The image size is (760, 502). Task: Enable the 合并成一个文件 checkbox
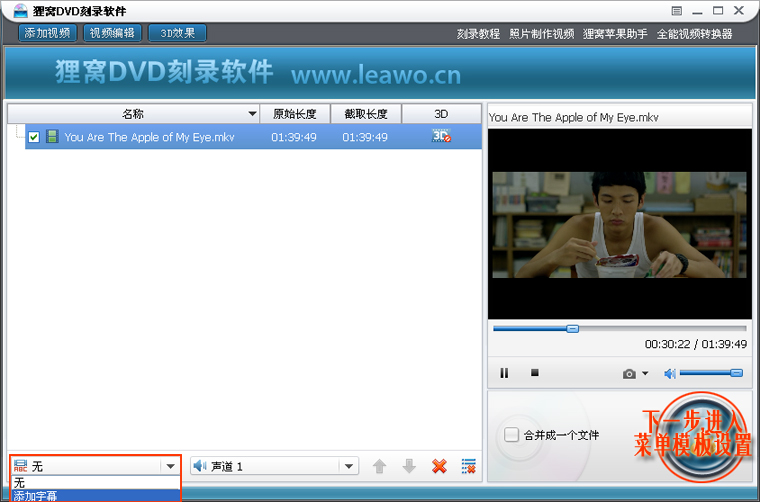click(511, 435)
